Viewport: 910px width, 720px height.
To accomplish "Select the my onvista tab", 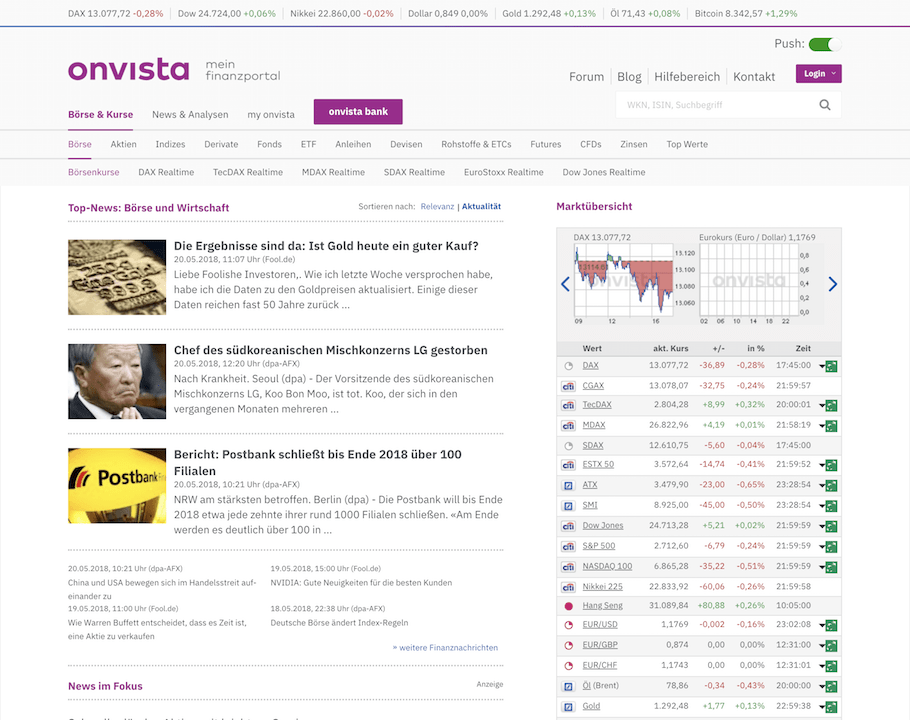I will (x=271, y=115).
